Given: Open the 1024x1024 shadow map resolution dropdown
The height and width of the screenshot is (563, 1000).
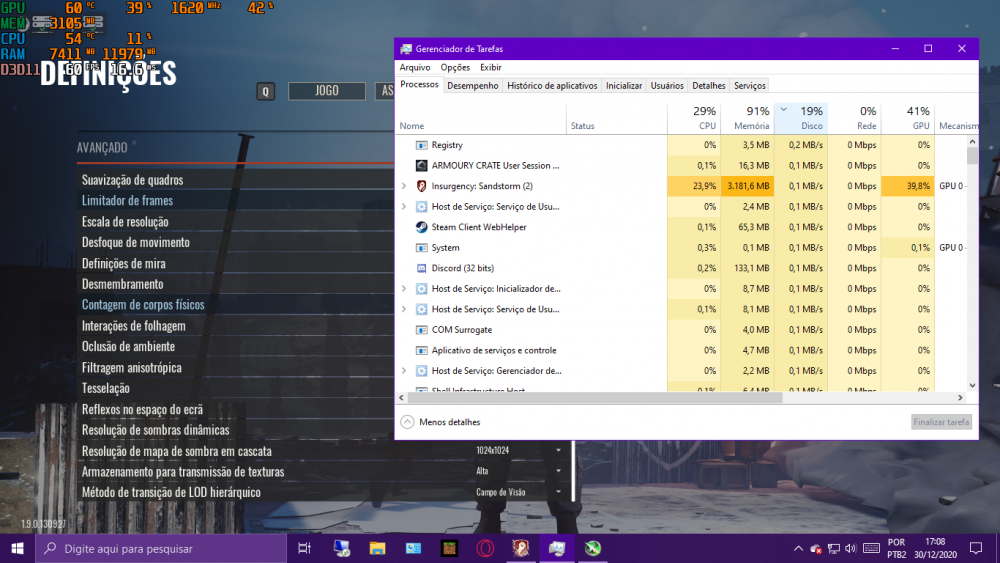Looking at the screenshot, I should pyautogui.click(x=519, y=451).
